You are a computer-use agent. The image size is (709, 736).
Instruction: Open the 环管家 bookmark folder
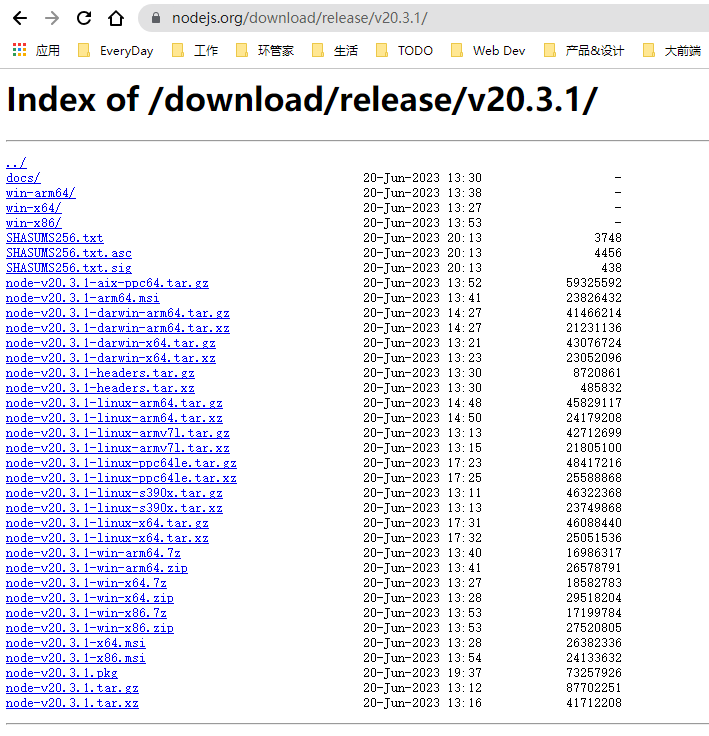pos(265,51)
